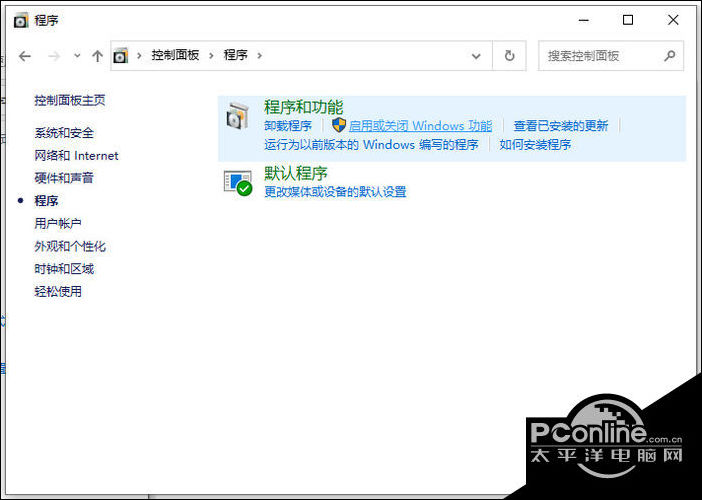The height and width of the screenshot is (500, 702).
Task: Click the shield icon beside 启用或关闭 Windows 功能
Action: coord(339,125)
